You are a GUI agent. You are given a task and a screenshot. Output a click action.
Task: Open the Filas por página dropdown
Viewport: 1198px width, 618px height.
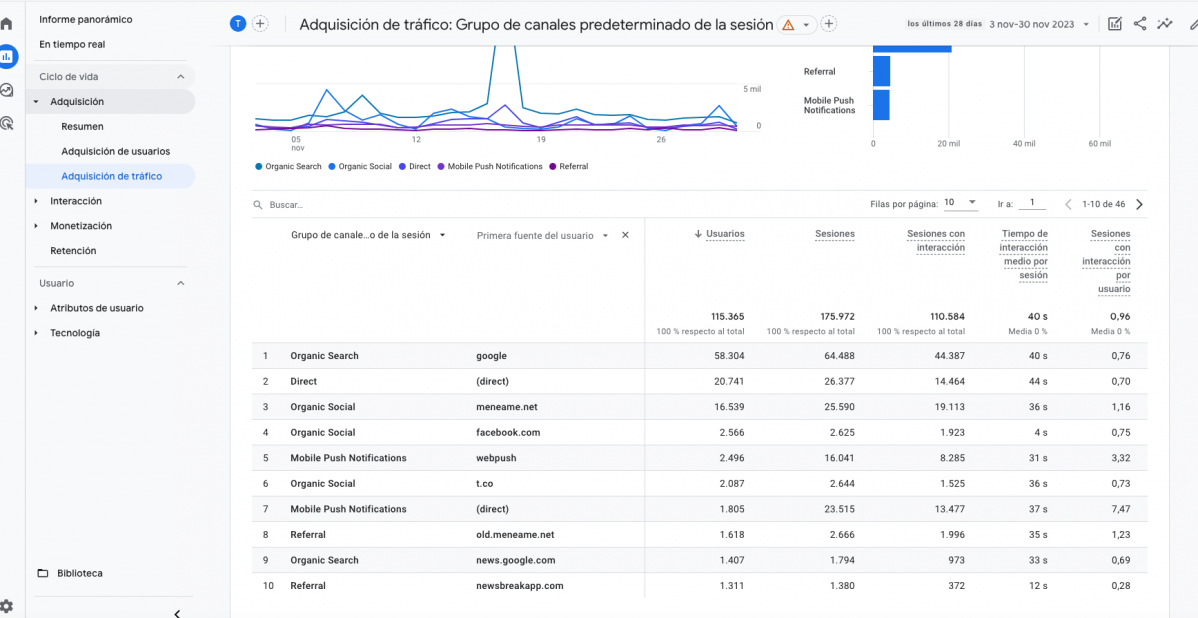click(x=961, y=202)
